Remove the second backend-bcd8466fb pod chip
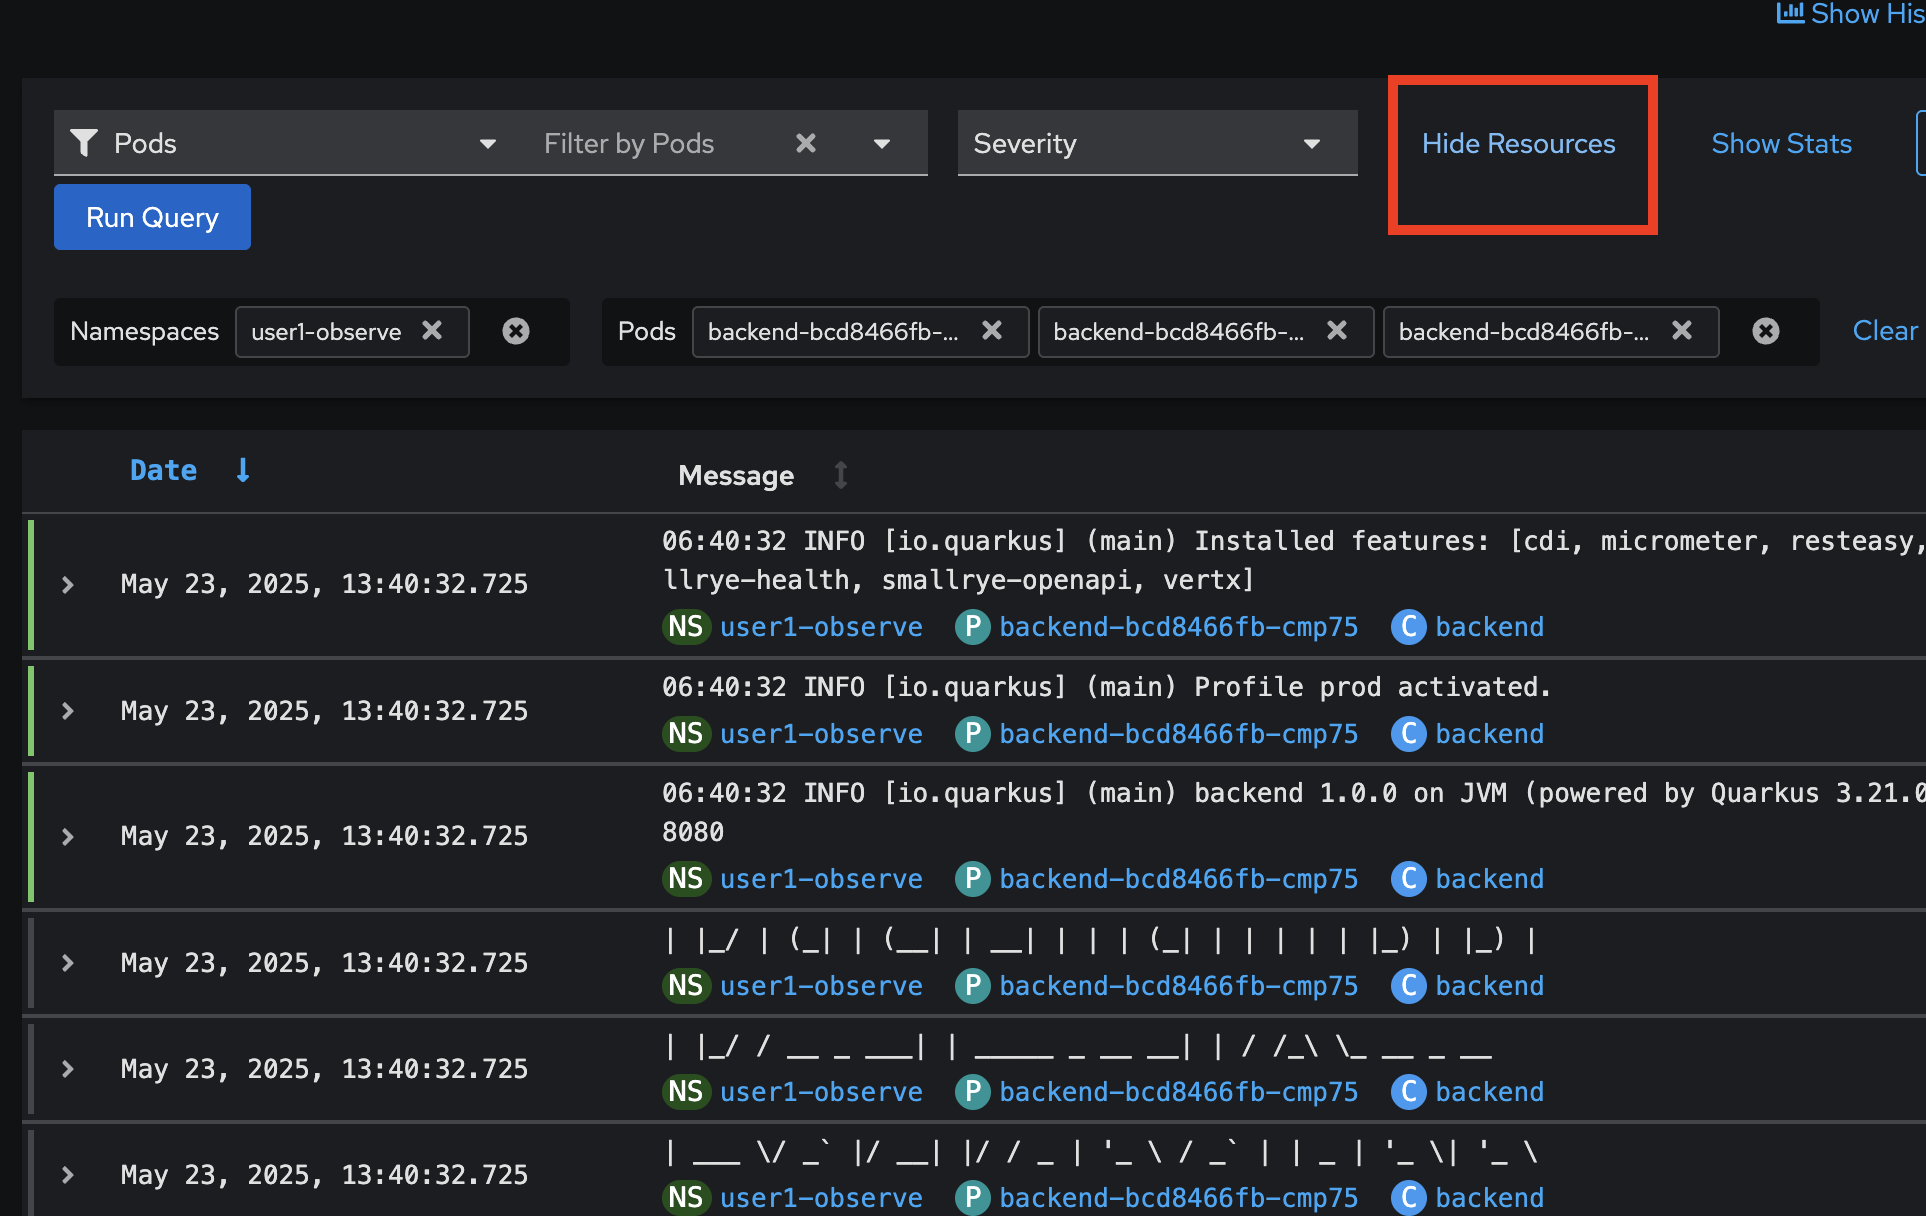Image resolution: width=1926 pixels, height=1216 pixels. pos(1337,330)
